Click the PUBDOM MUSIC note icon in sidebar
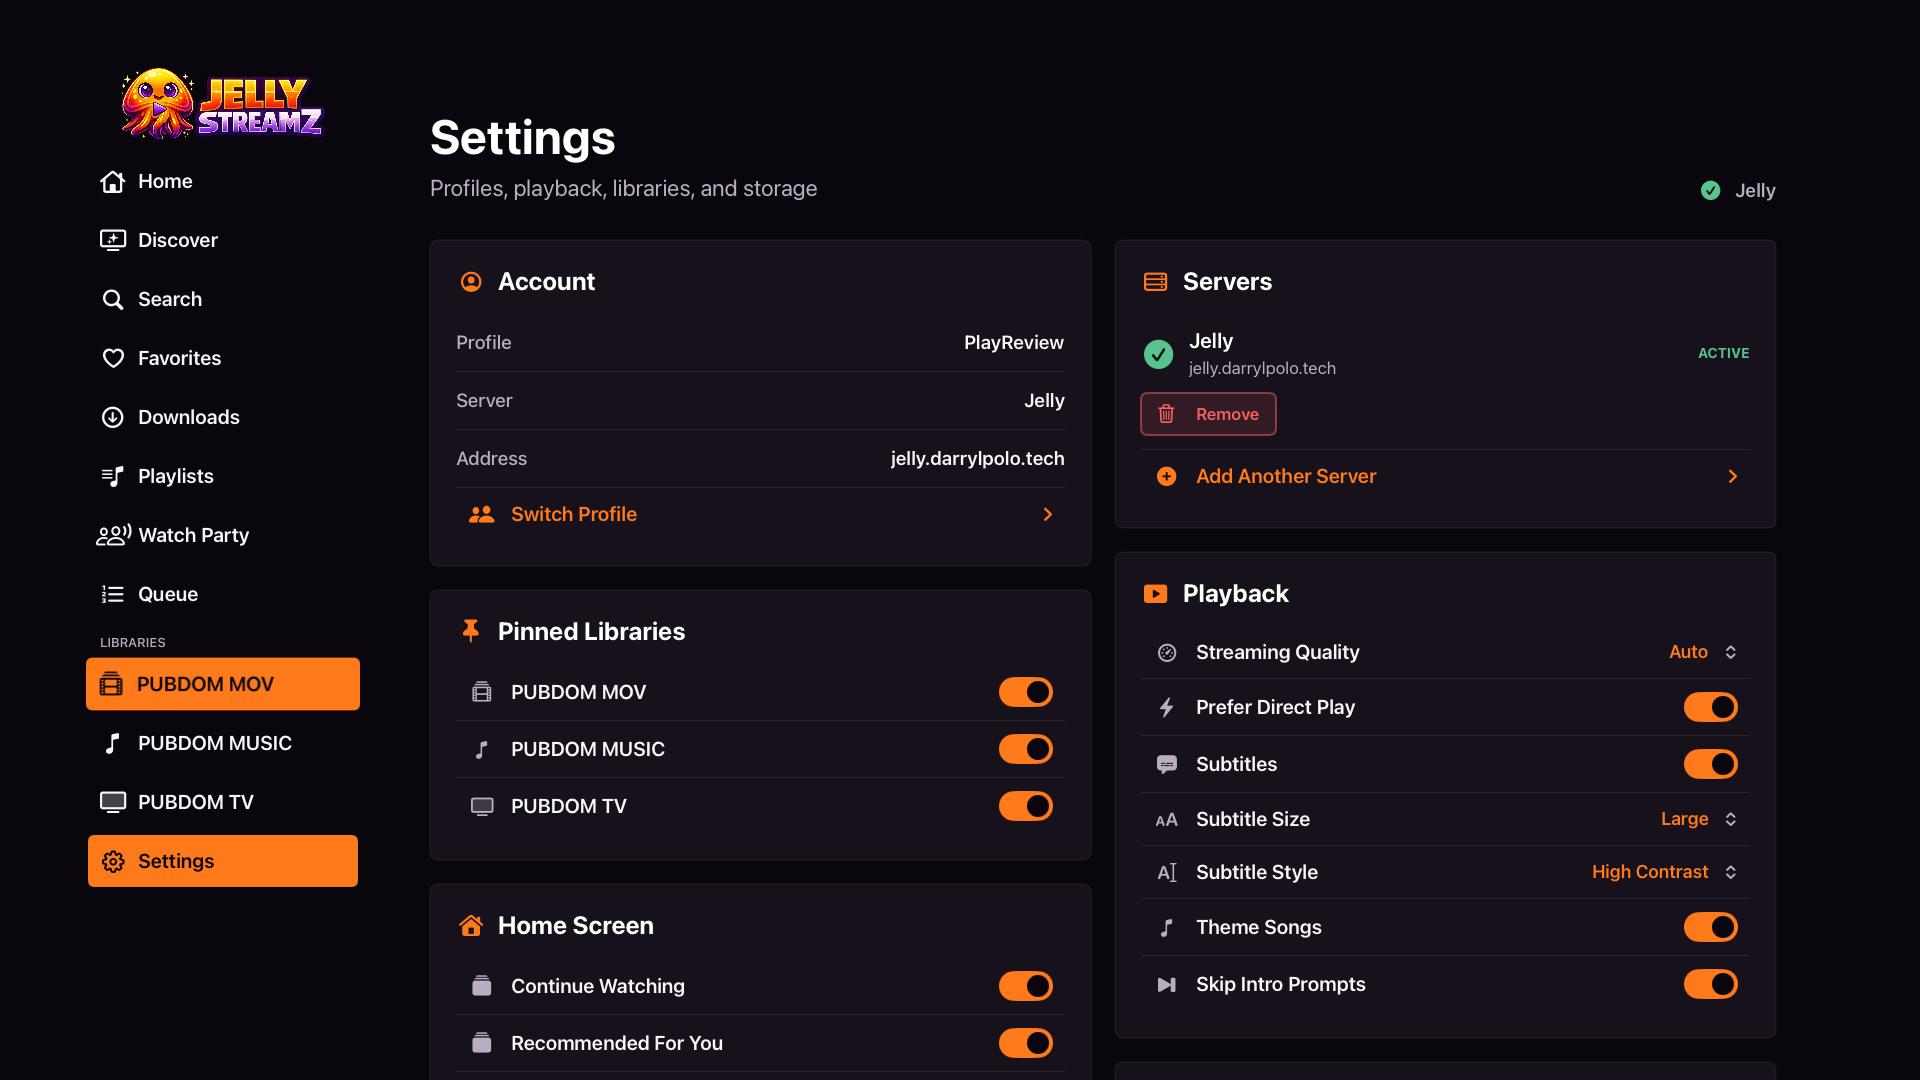The image size is (1920, 1080). pos(113,743)
